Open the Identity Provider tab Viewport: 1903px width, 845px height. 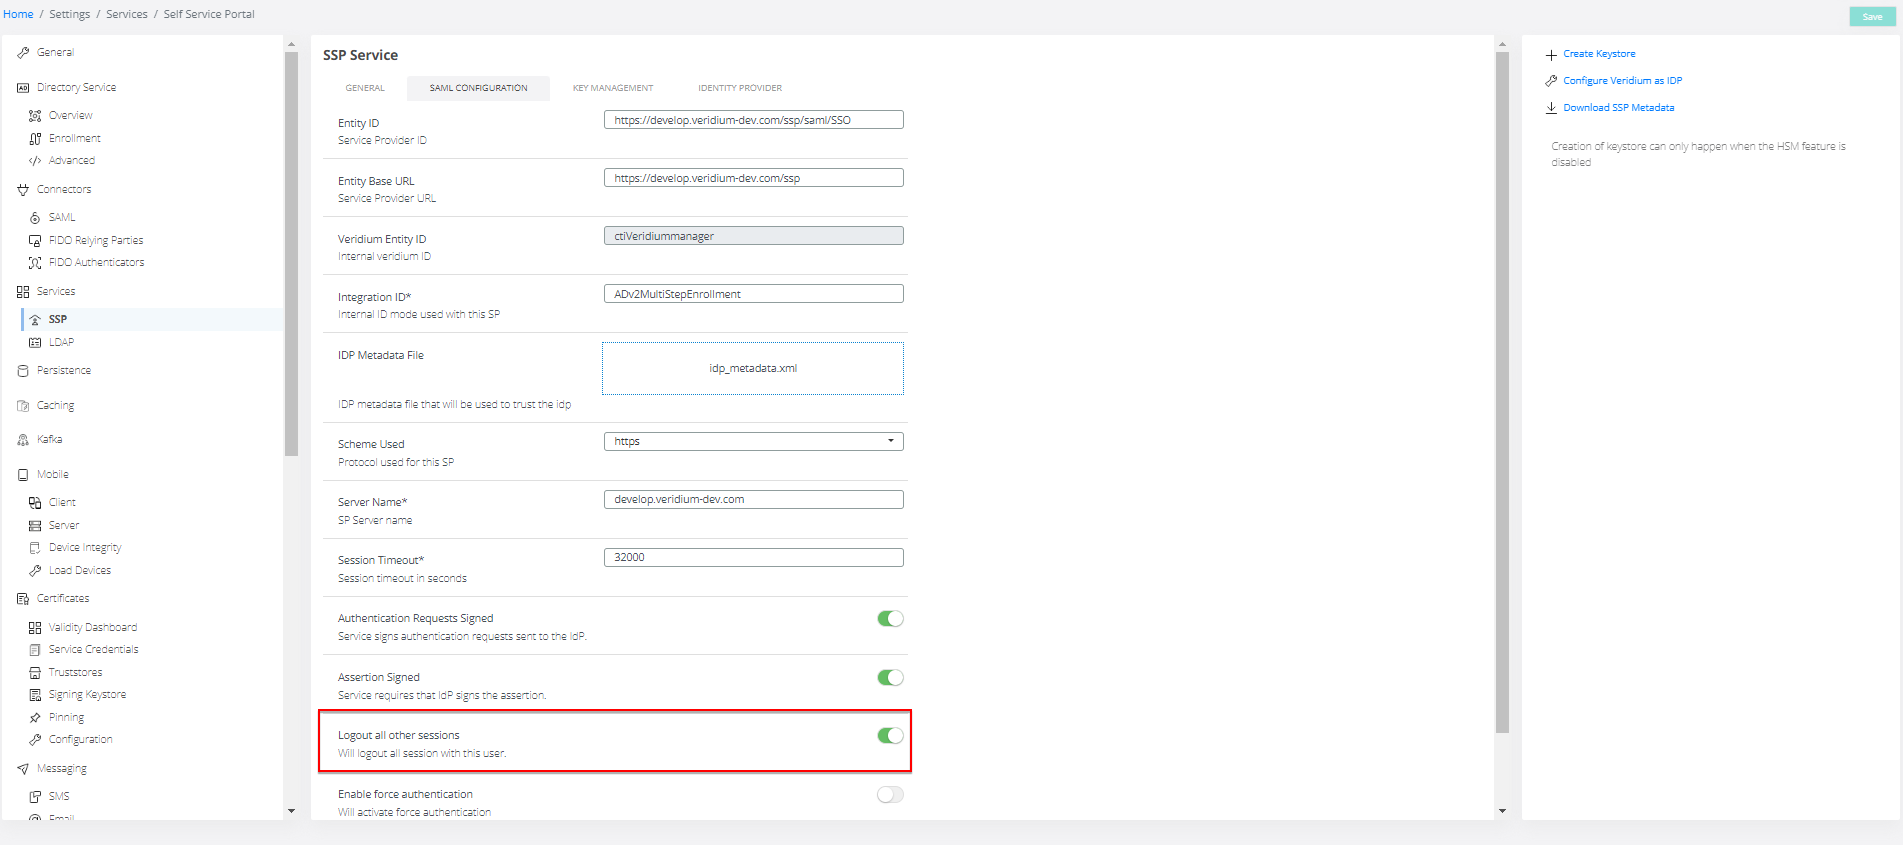click(x=739, y=88)
